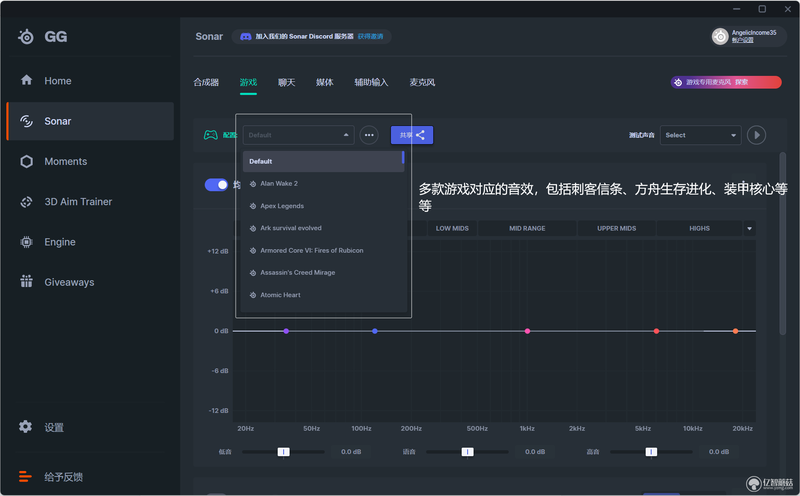The height and width of the screenshot is (496, 800).
Task: Click the main panel vertical scrollbar
Action: [x=783, y=243]
